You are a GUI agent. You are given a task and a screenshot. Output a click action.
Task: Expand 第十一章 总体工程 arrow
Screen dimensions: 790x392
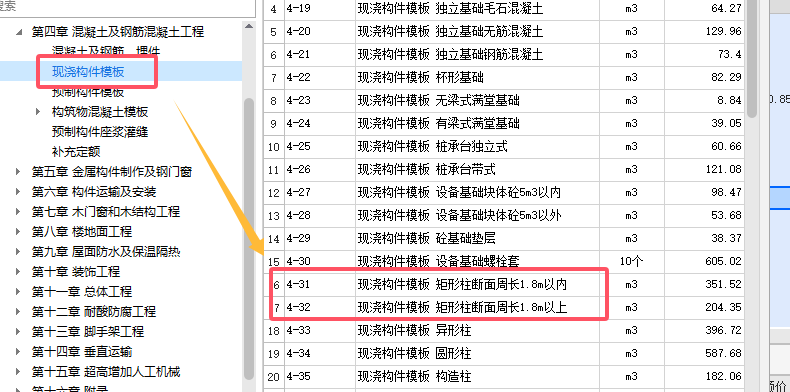[x=19, y=292]
